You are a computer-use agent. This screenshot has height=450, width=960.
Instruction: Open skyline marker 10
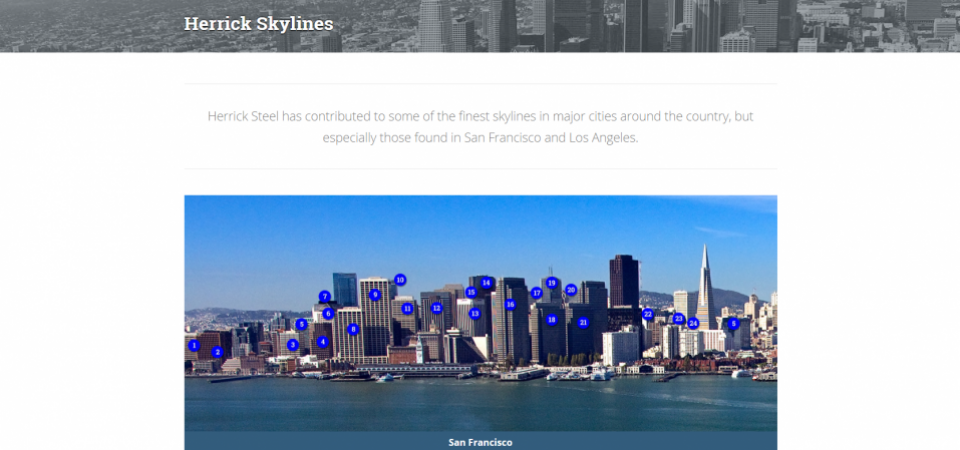400,280
